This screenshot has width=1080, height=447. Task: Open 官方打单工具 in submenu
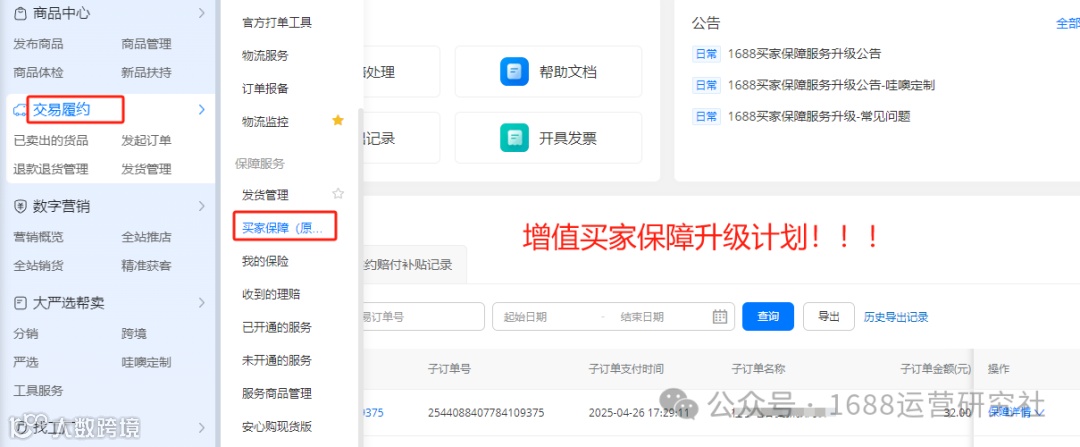(277, 23)
